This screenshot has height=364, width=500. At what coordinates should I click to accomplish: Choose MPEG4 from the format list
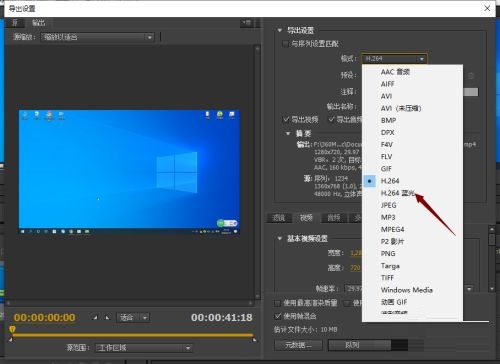point(392,229)
